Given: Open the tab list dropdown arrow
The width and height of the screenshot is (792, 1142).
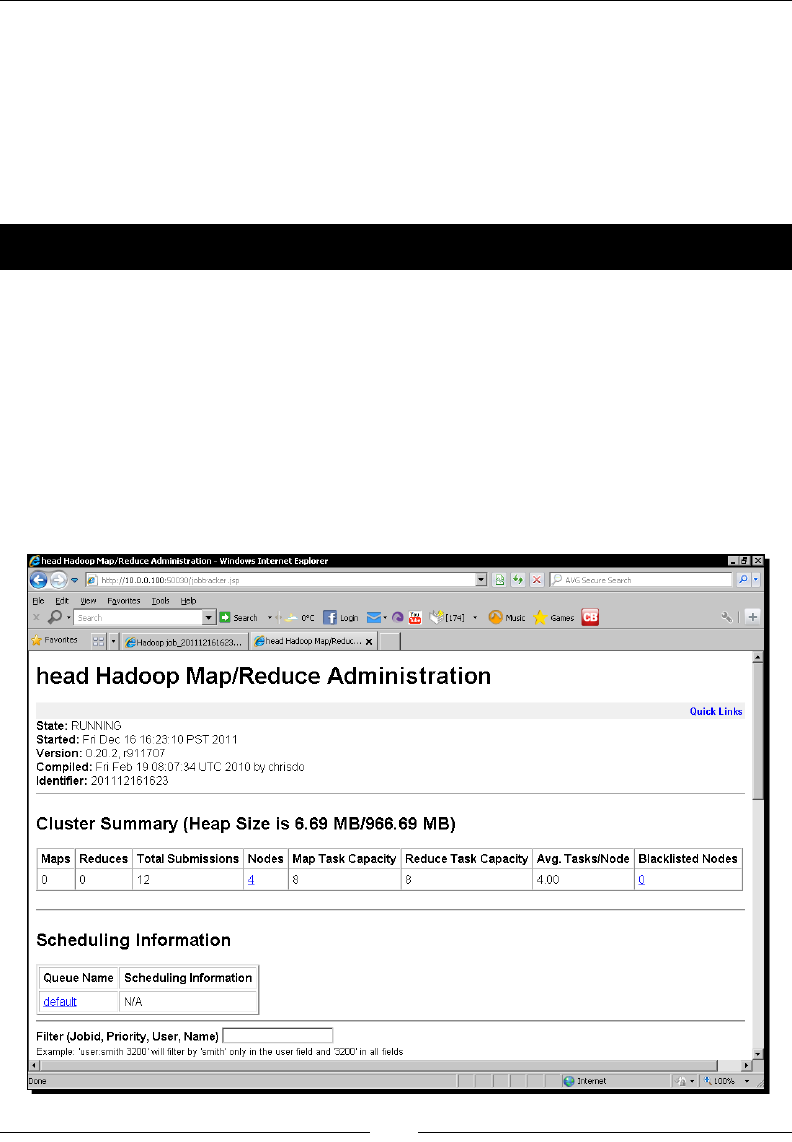Looking at the screenshot, I should (113, 641).
